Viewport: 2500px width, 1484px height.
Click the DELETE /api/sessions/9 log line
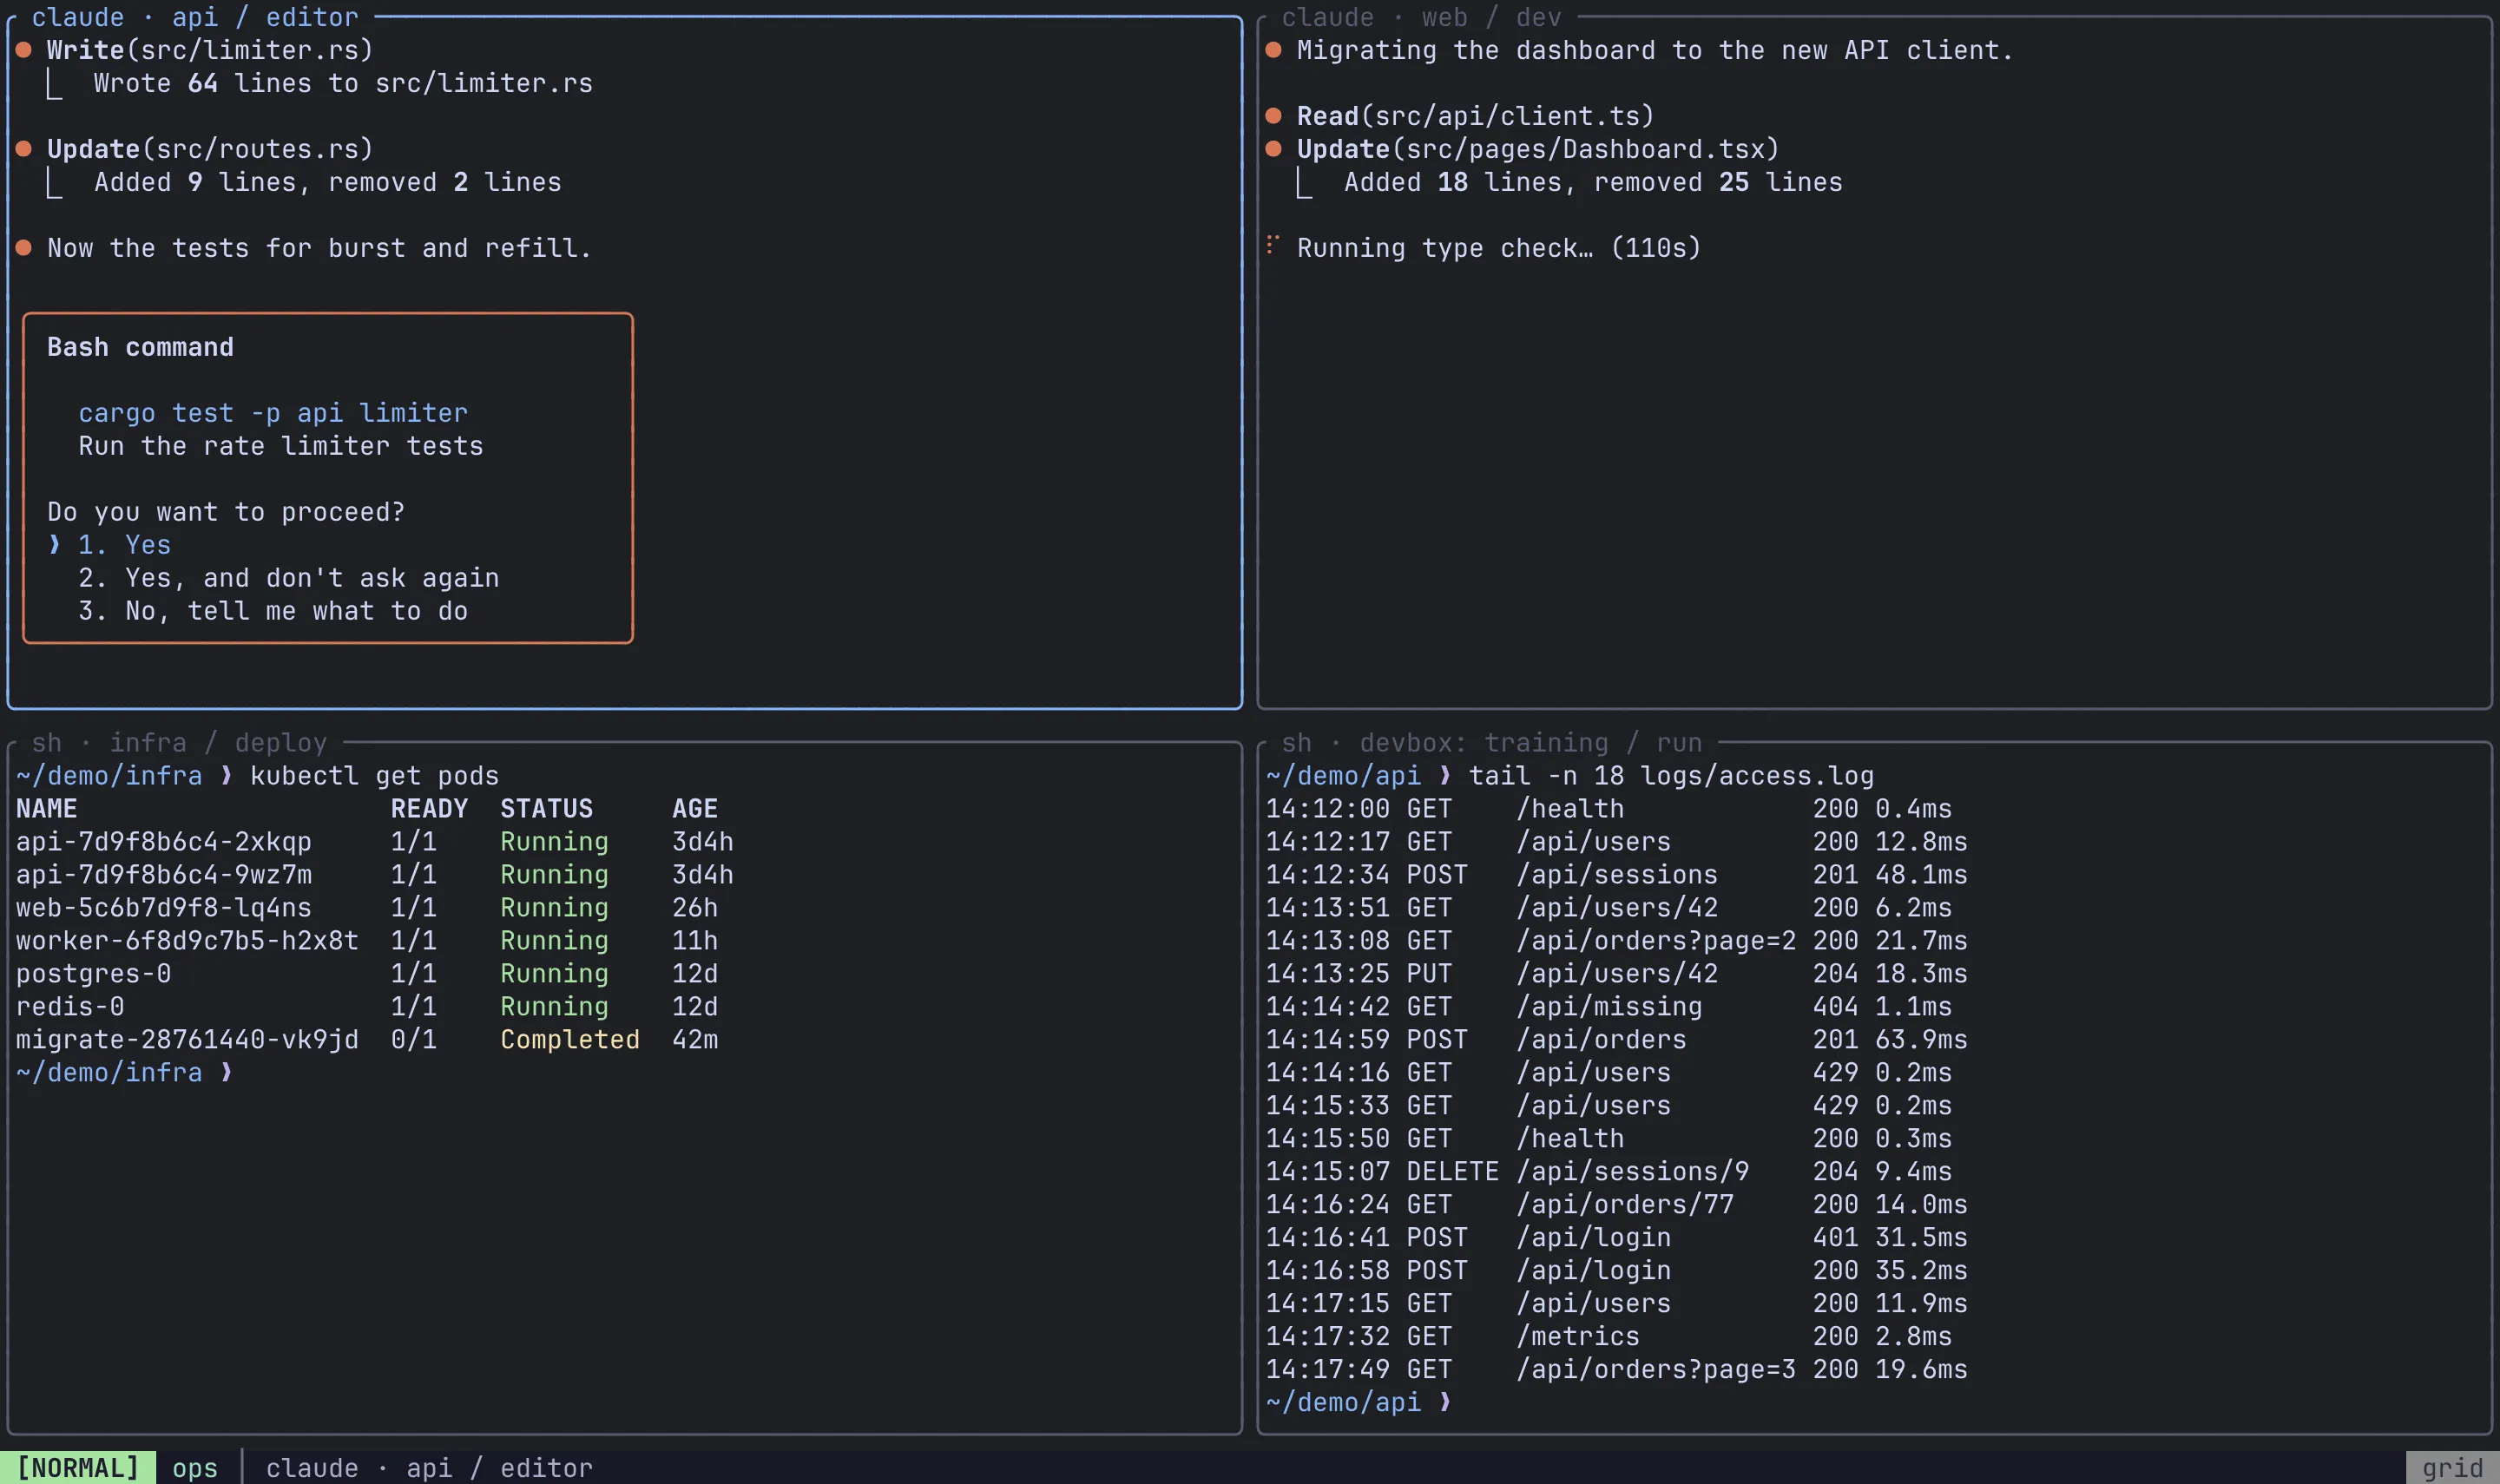pos(1609,1172)
